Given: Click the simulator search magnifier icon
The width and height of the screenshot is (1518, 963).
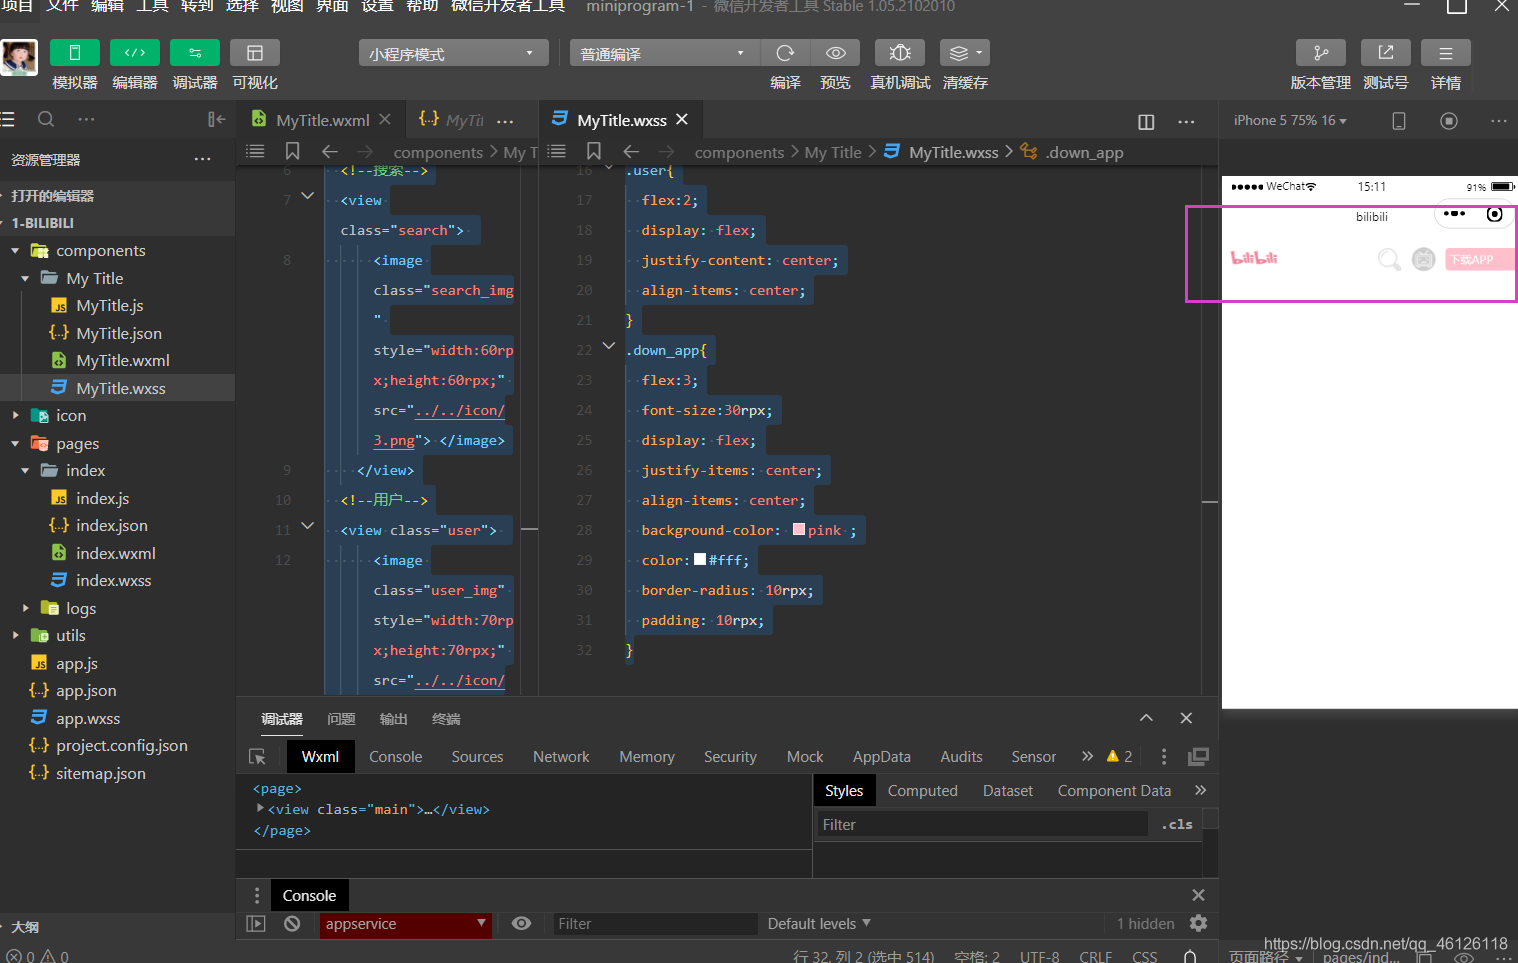Looking at the screenshot, I should coord(1388,259).
